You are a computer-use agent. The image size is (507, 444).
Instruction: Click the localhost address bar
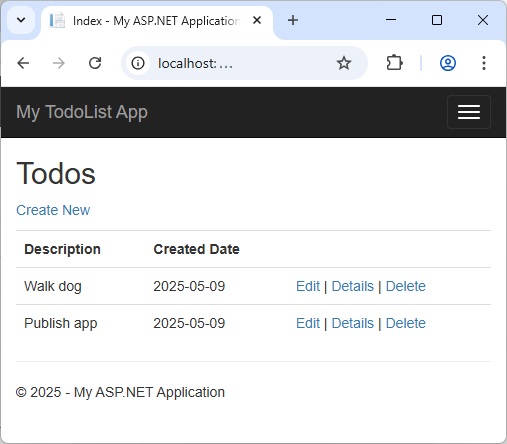pos(244,63)
